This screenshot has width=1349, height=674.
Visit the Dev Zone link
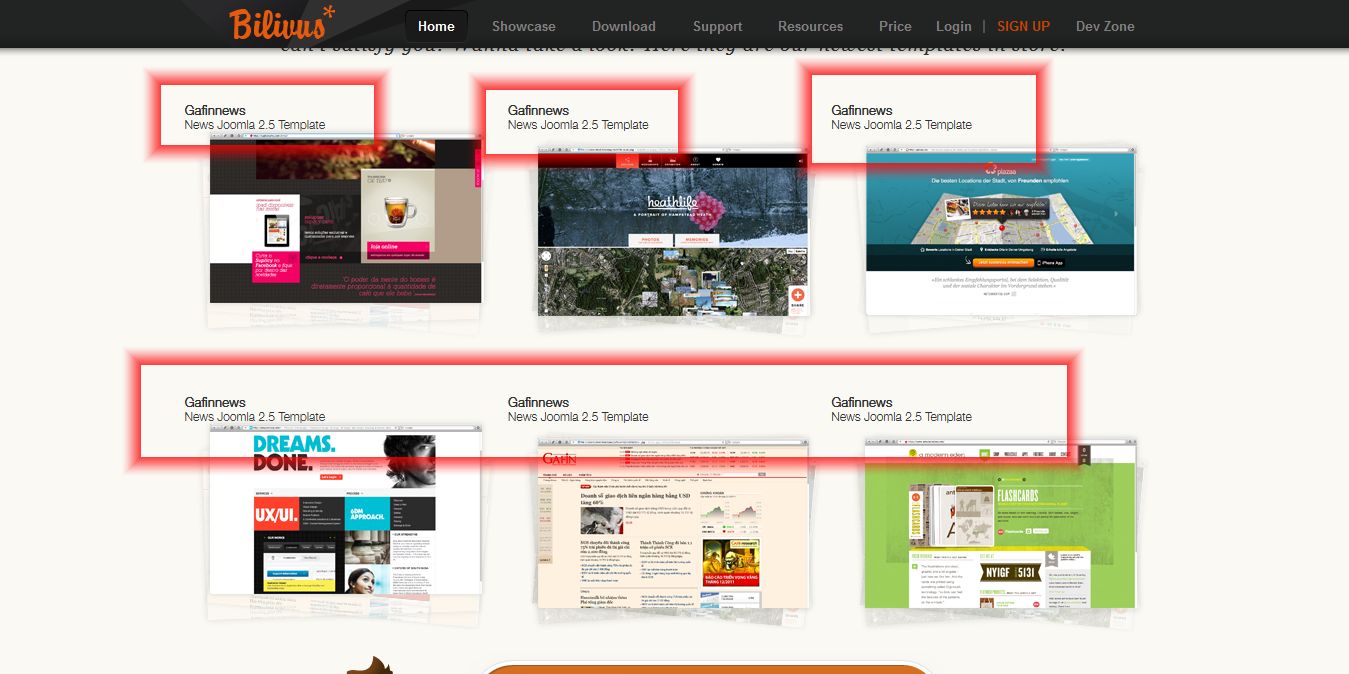(x=1105, y=26)
